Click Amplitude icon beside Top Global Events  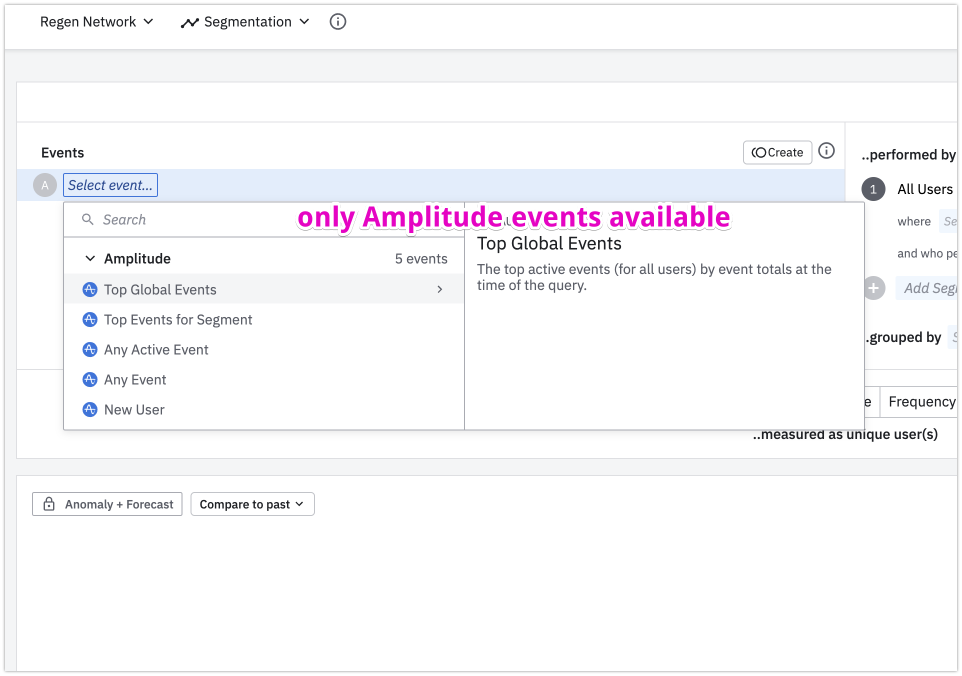[x=90, y=290]
